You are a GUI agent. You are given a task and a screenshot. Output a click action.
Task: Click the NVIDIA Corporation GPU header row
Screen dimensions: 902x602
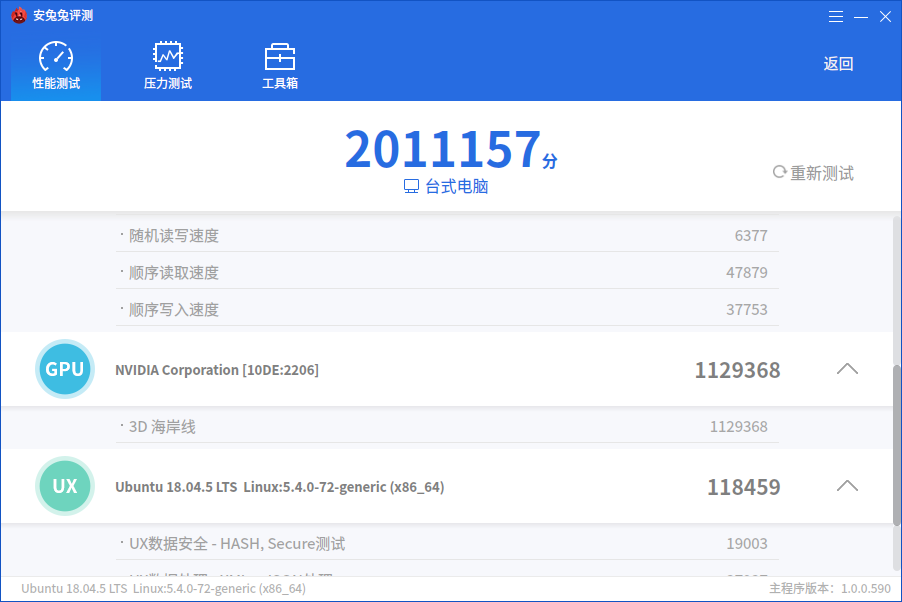pyautogui.click(x=447, y=369)
